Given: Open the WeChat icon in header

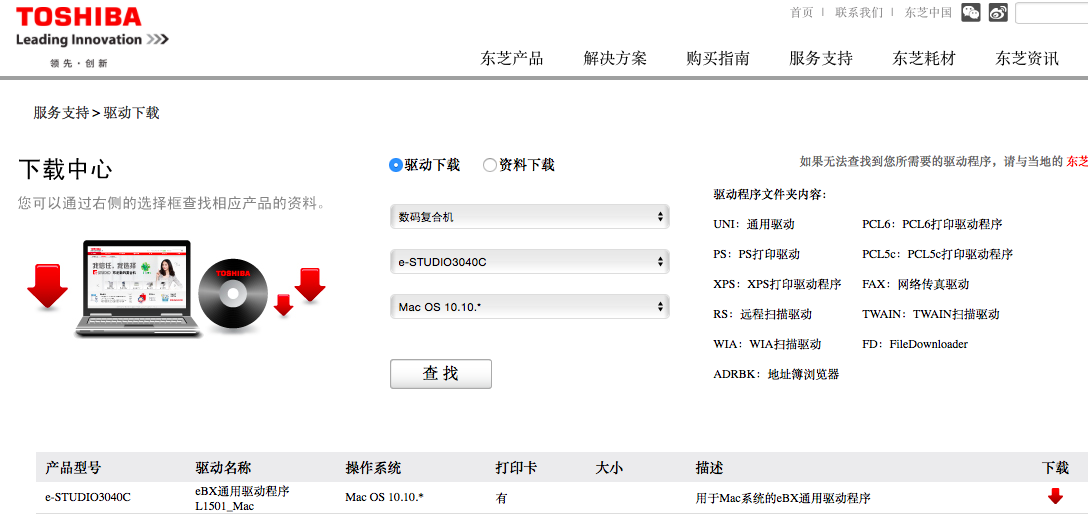Looking at the screenshot, I should 971,12.
